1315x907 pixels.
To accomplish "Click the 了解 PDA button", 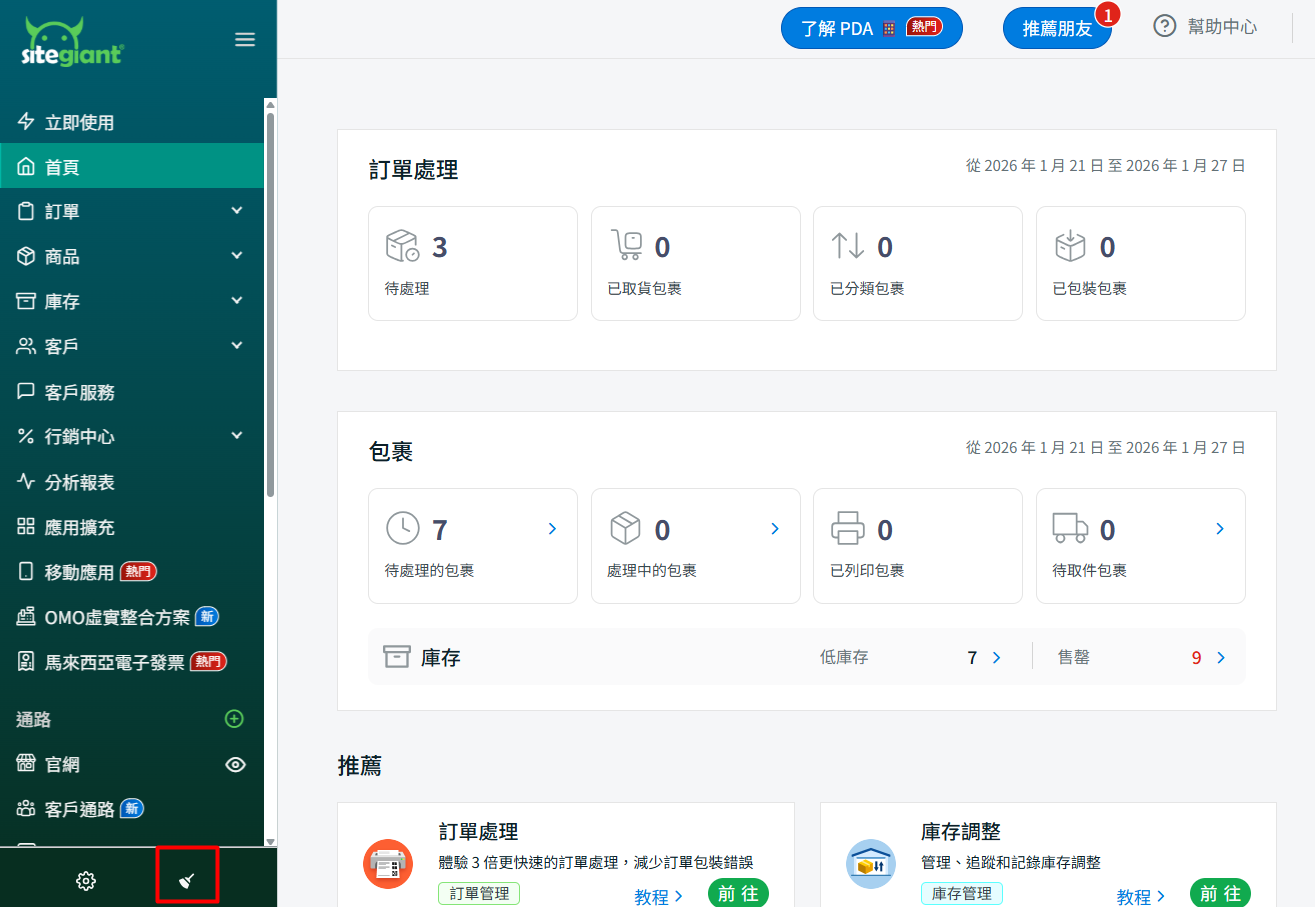I will (x=870, y=28).
